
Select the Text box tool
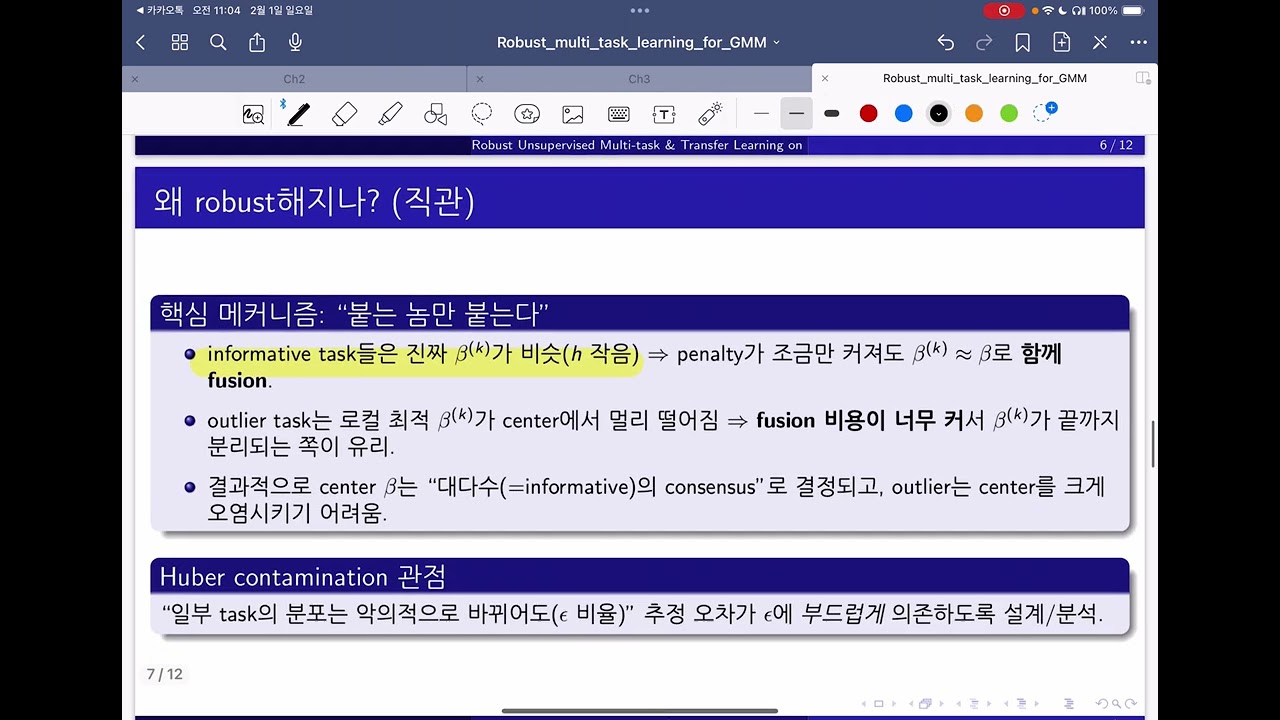point(664,114)
